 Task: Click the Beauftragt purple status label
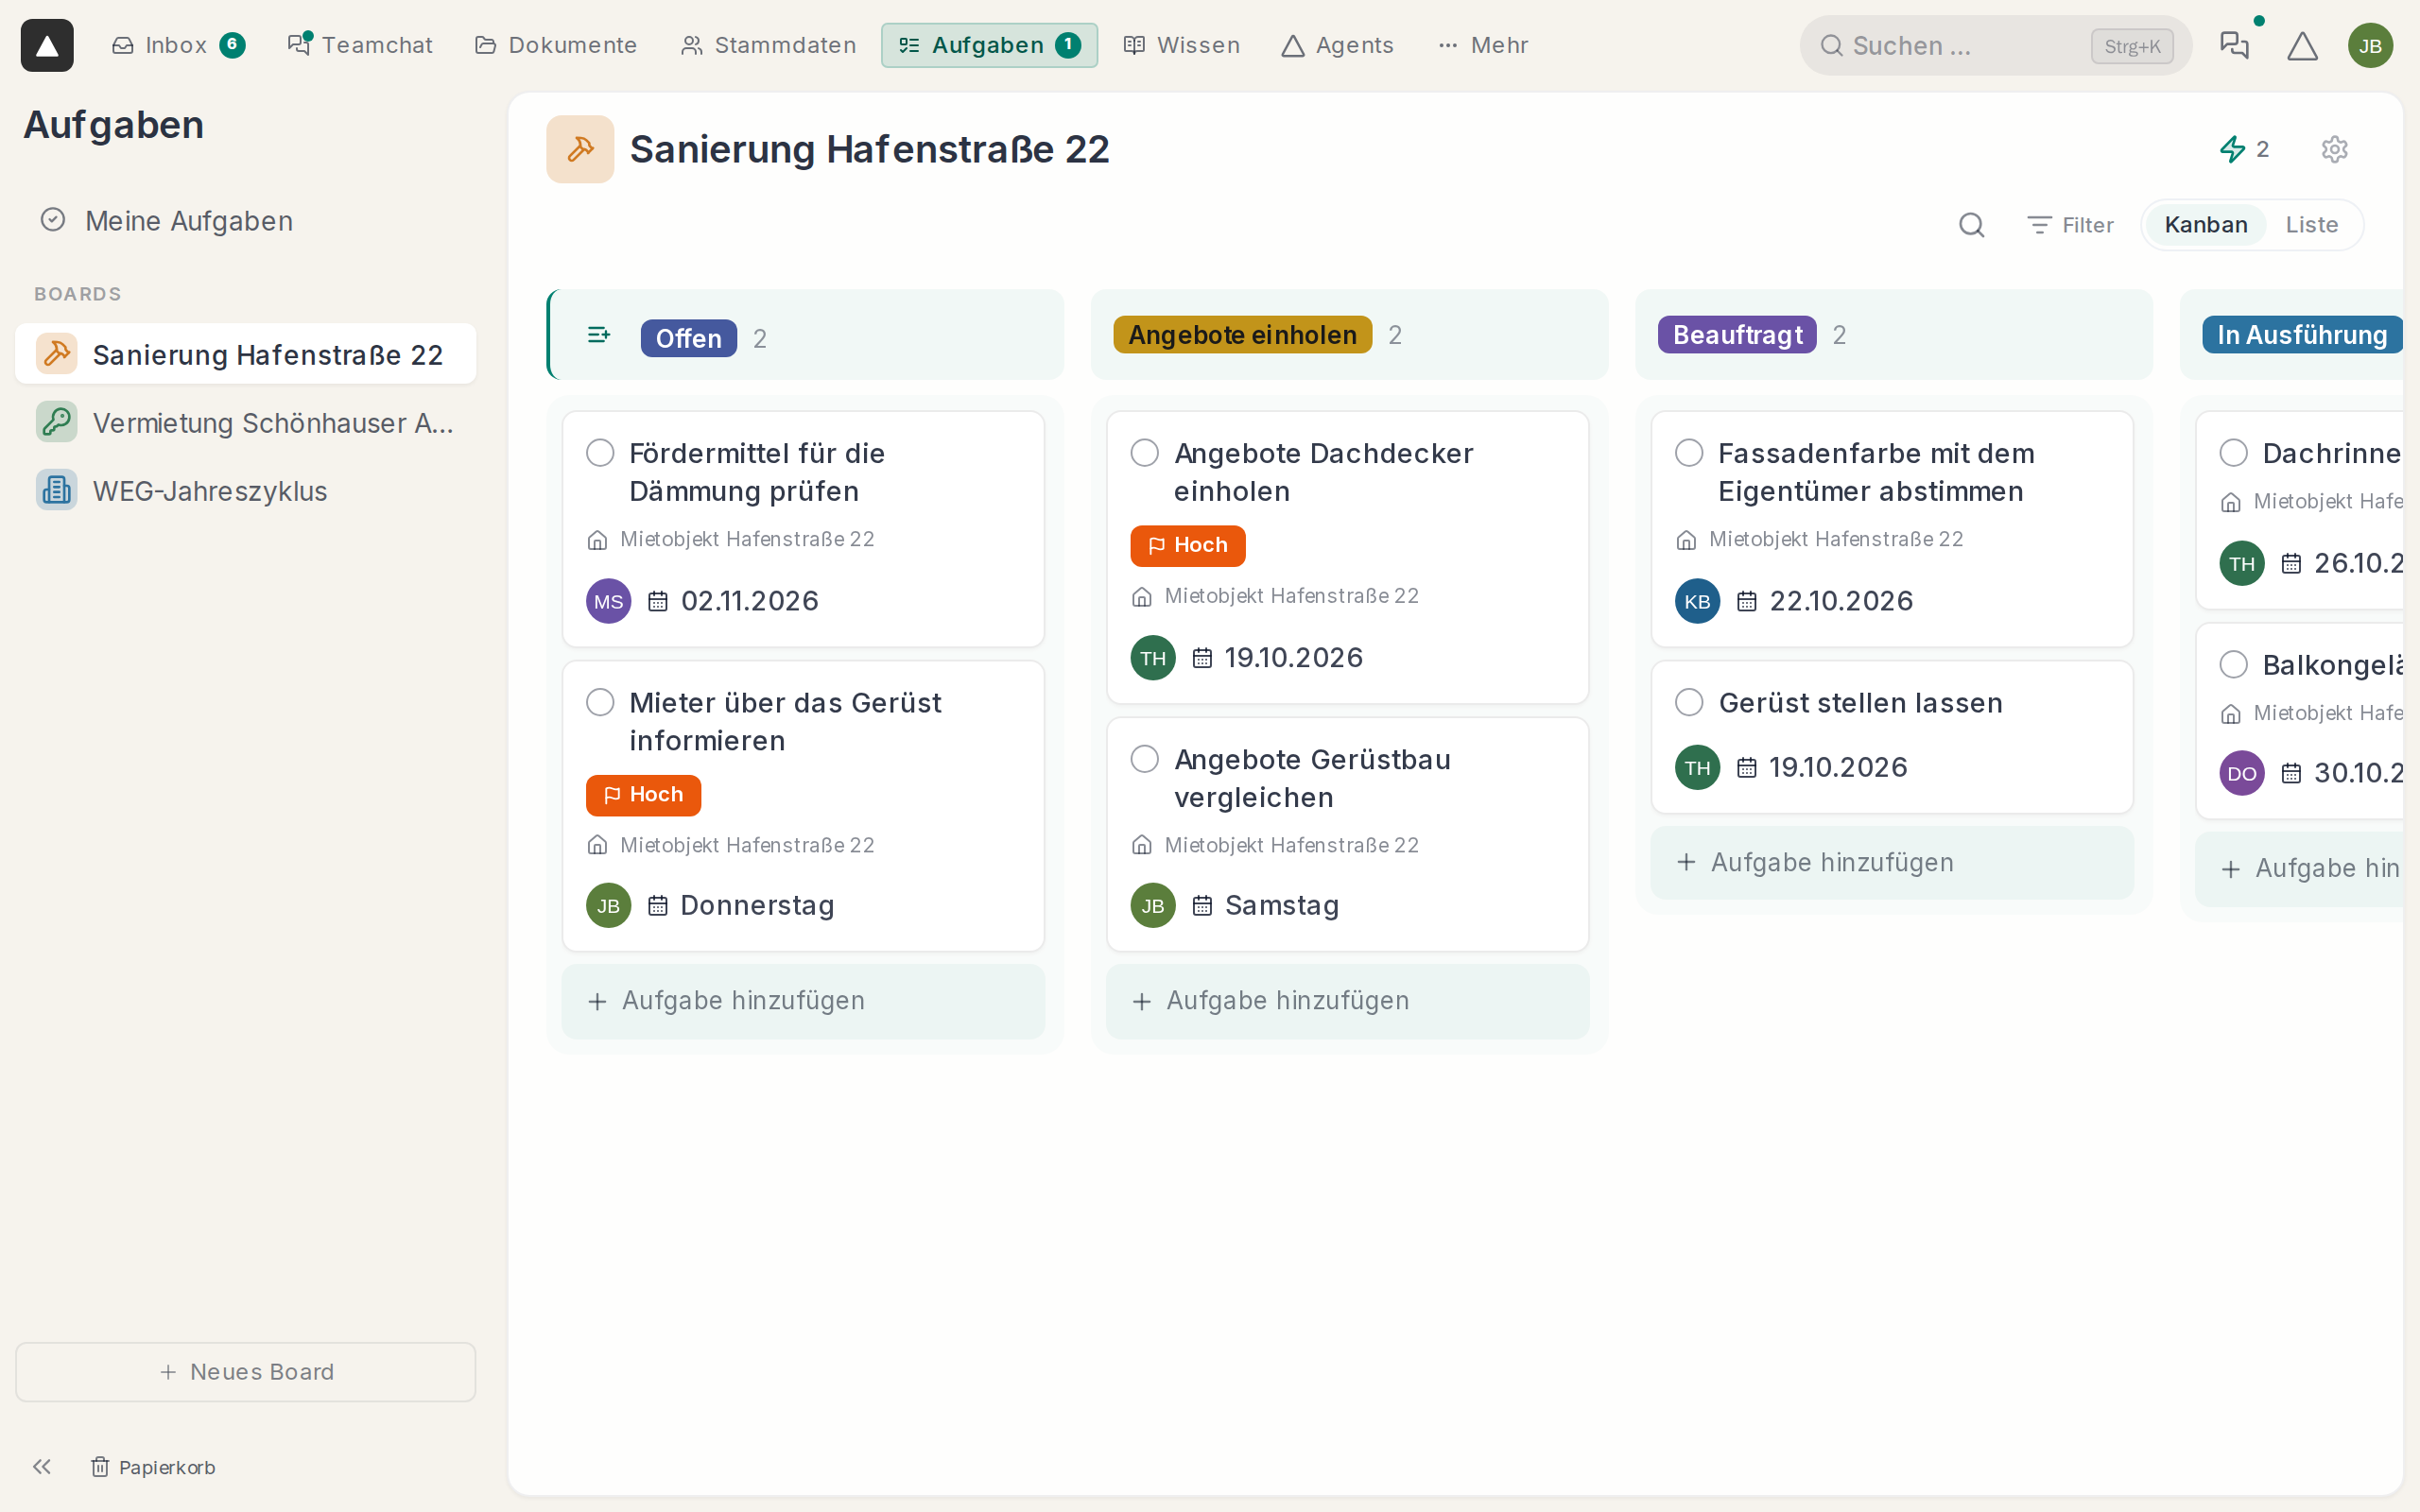pos(1737,335)
